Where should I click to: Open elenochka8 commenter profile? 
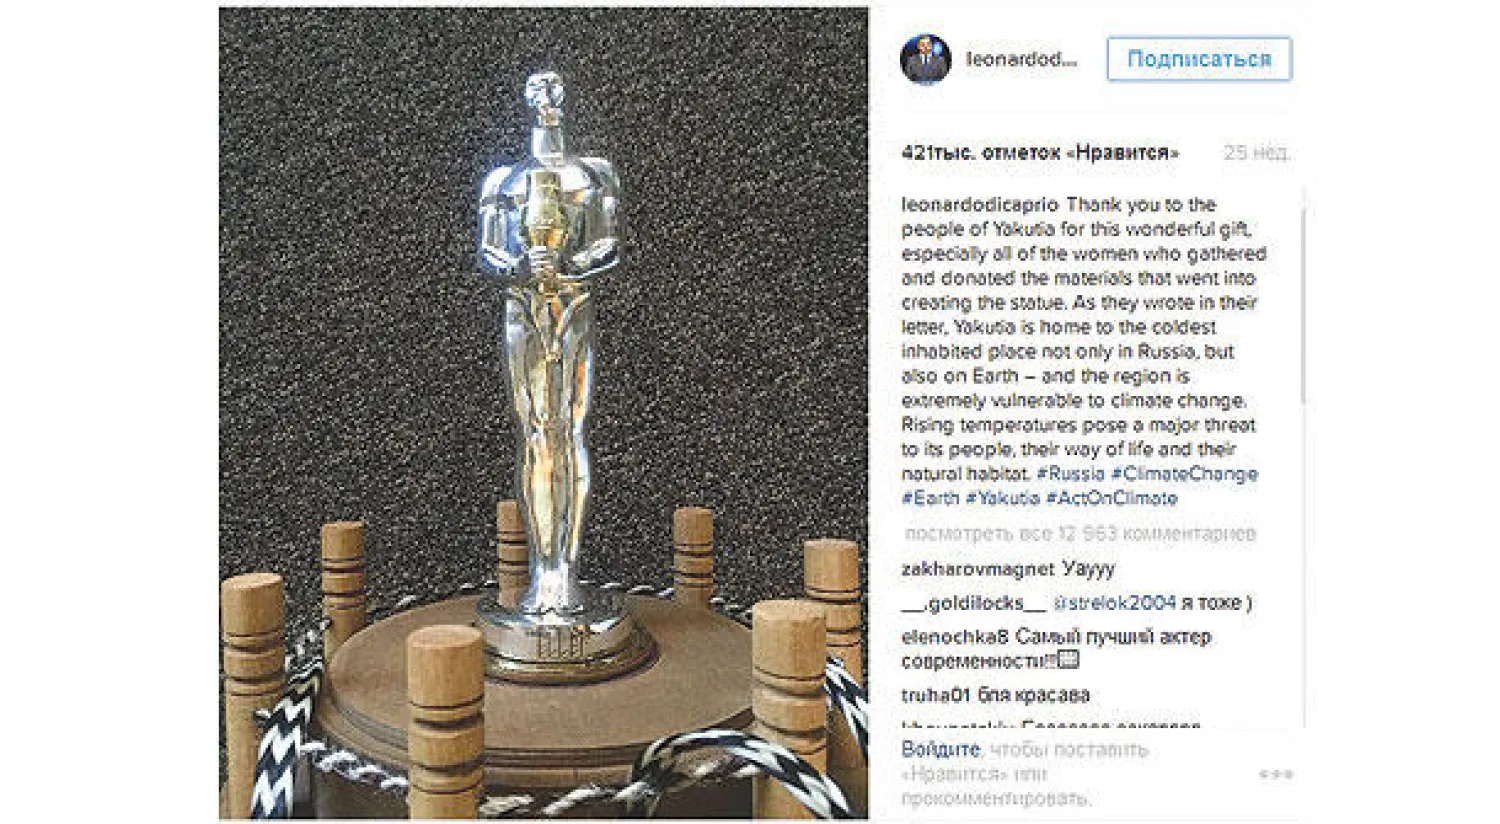pos(955,637)
